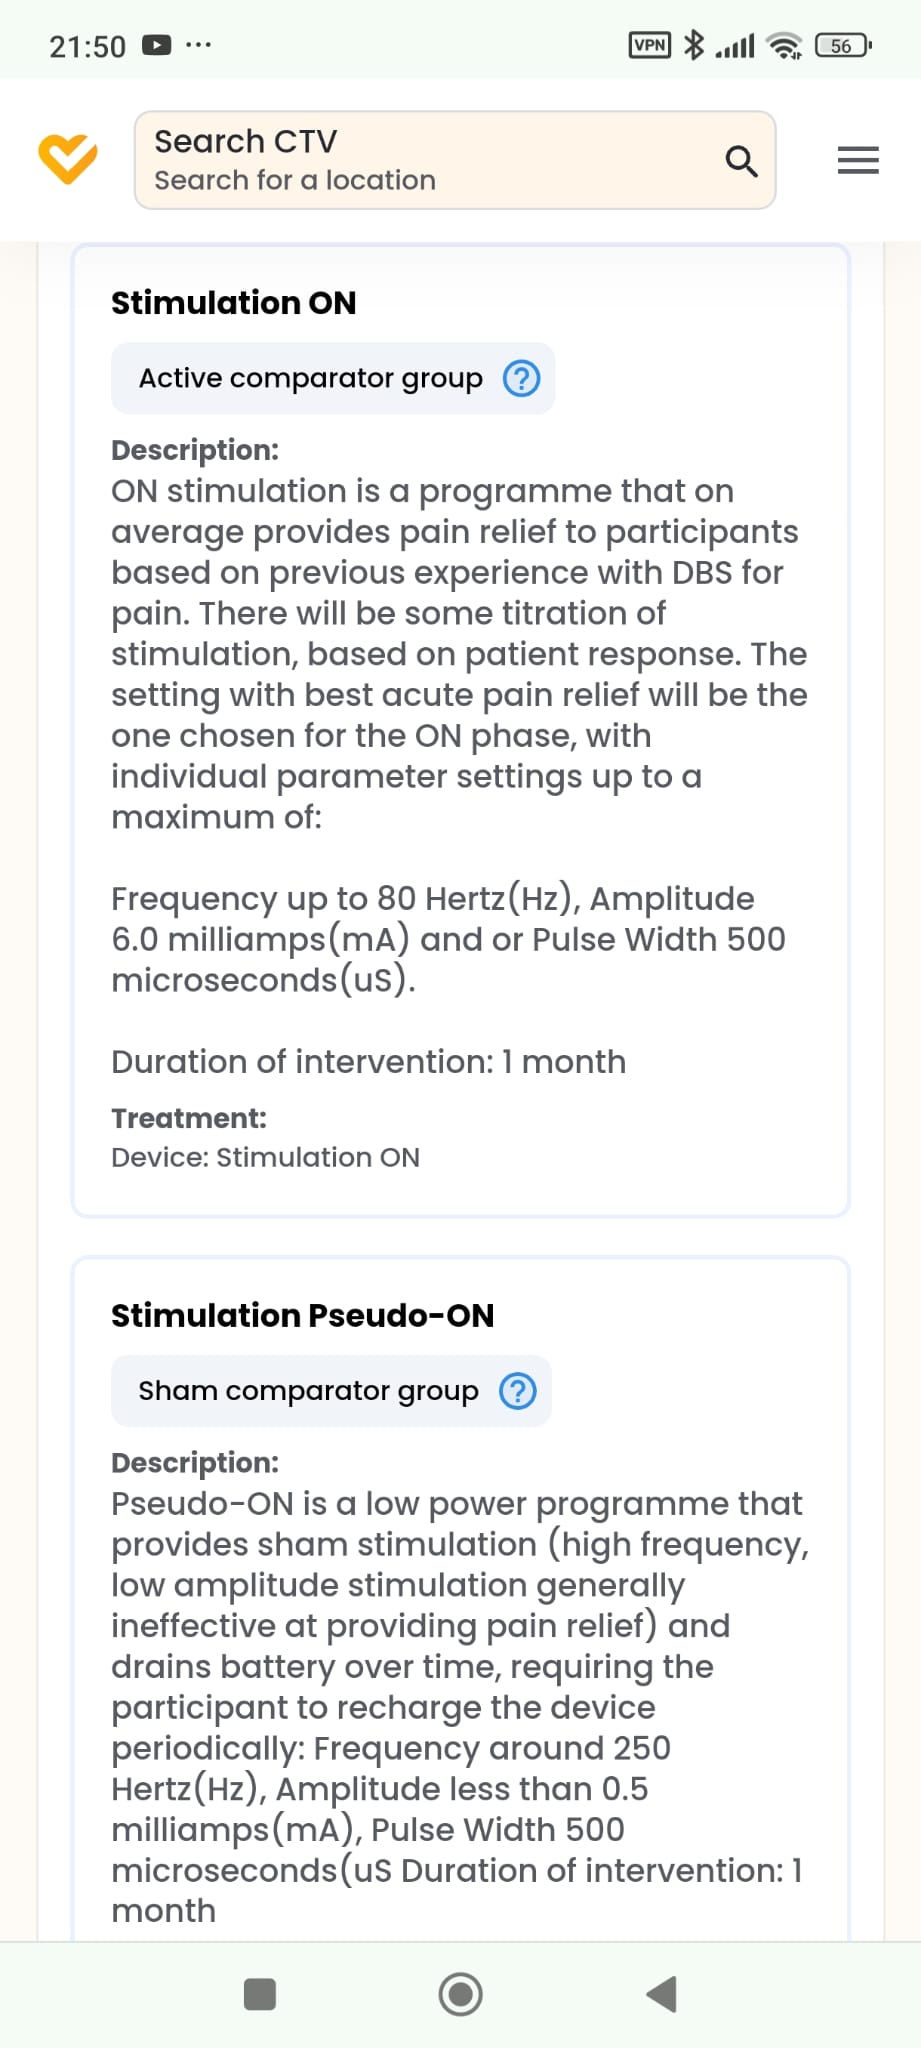Image resolution: width=921 pixels, height=2048 pixels.
Task: Tap the cellular signal strength icon
Action: click(x=735, y=45)
